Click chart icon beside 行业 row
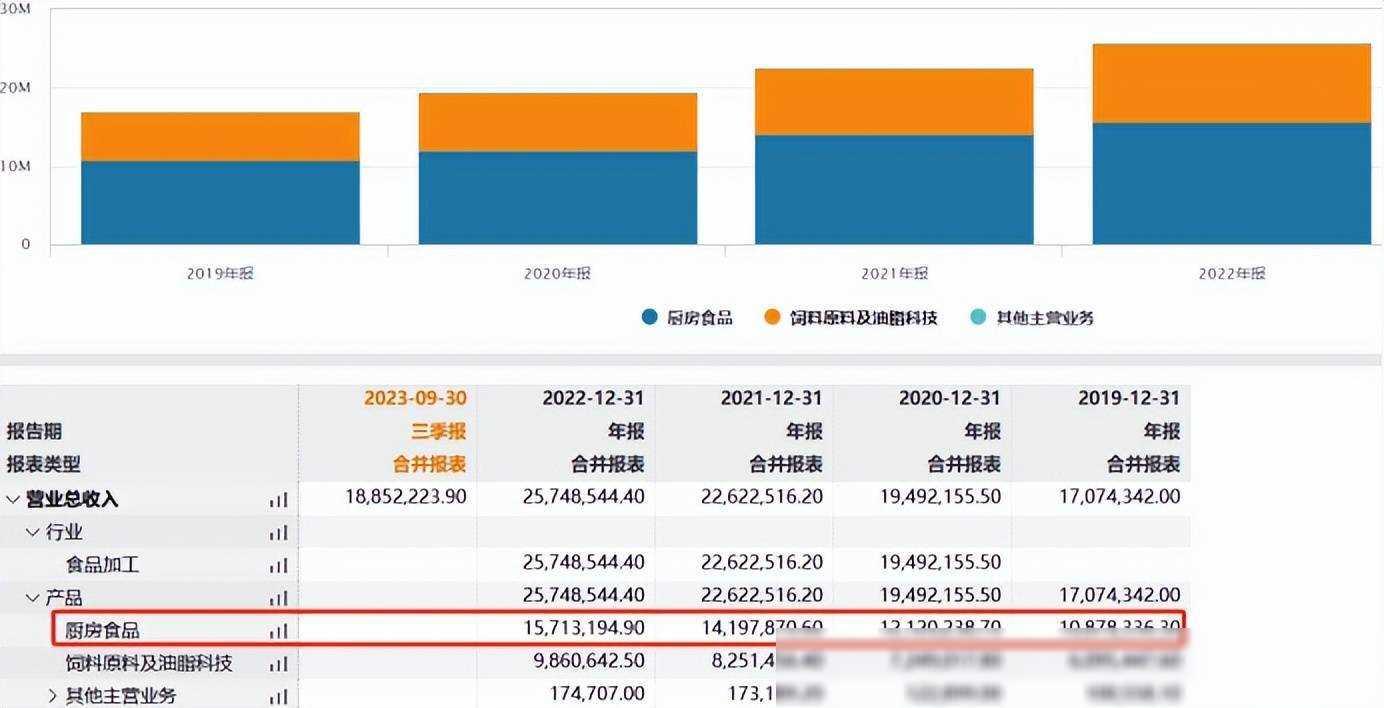Screen dimensions: 1384x708 tap(278, 533)
